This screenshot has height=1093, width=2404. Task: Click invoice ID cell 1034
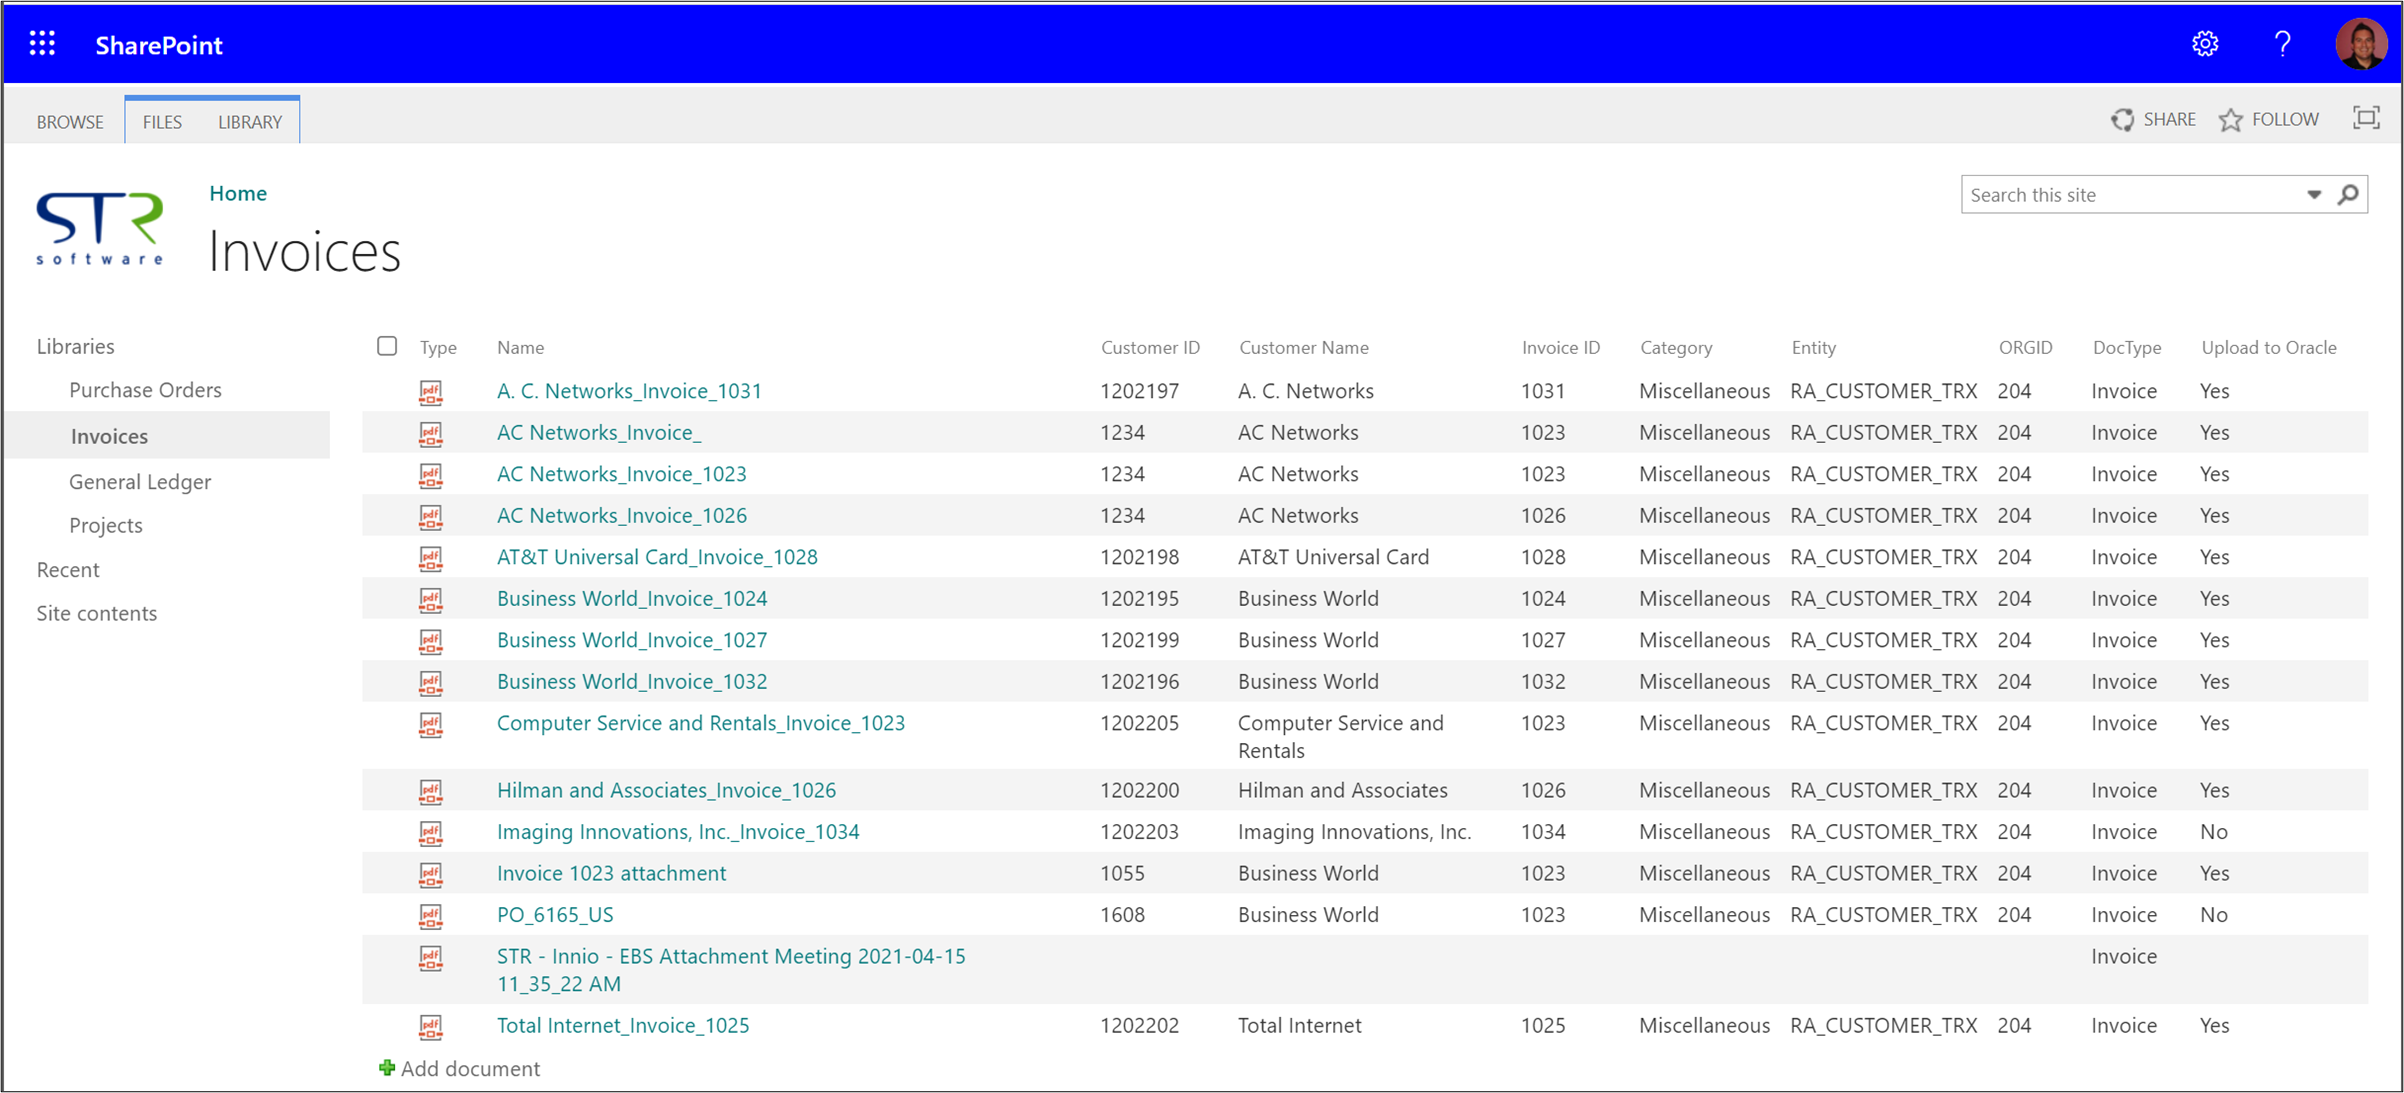1543,832
